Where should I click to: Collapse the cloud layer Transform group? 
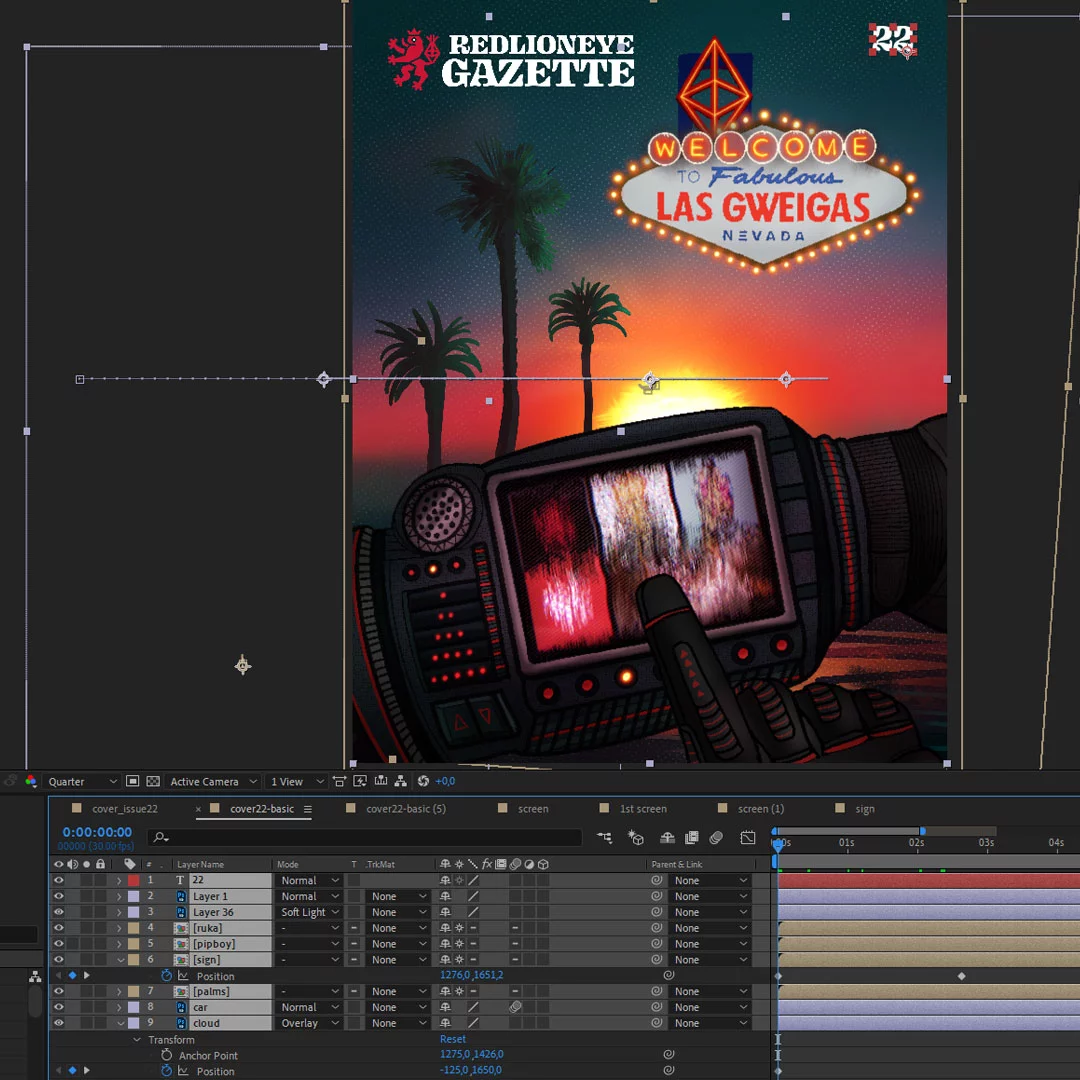(136, 1039)
